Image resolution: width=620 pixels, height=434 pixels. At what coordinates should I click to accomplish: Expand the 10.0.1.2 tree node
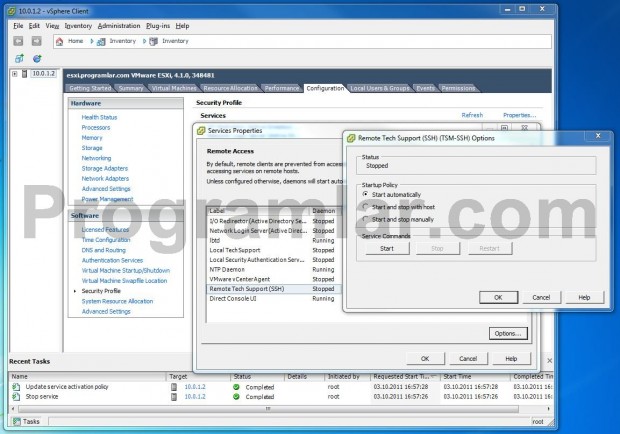15,74
